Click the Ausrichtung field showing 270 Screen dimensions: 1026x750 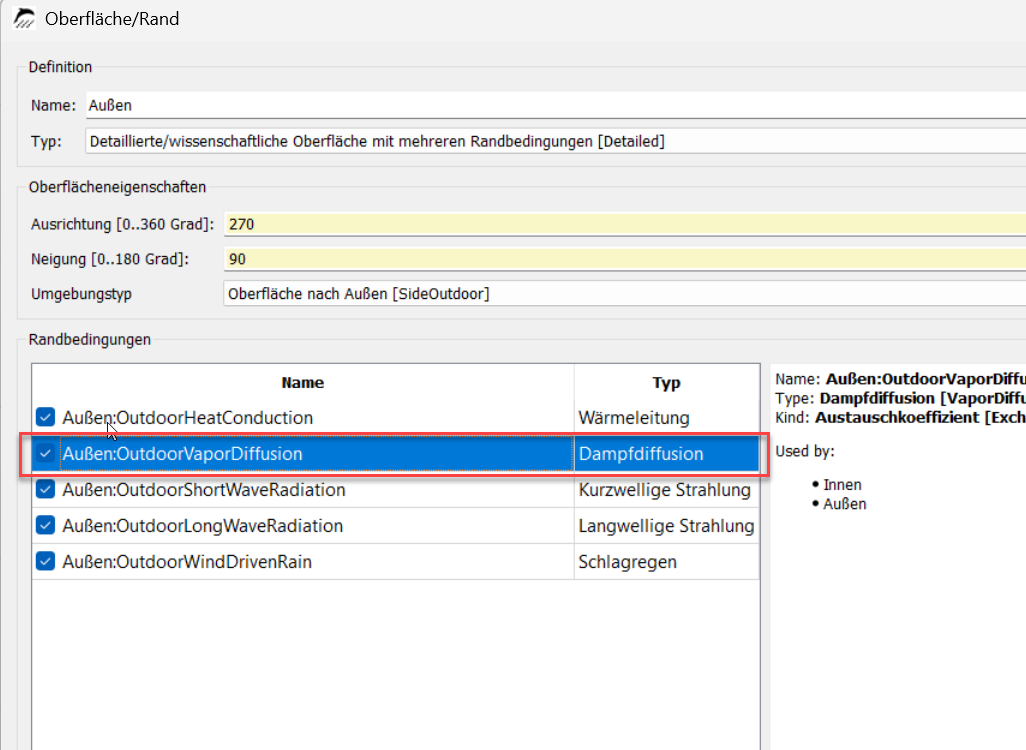625,224
